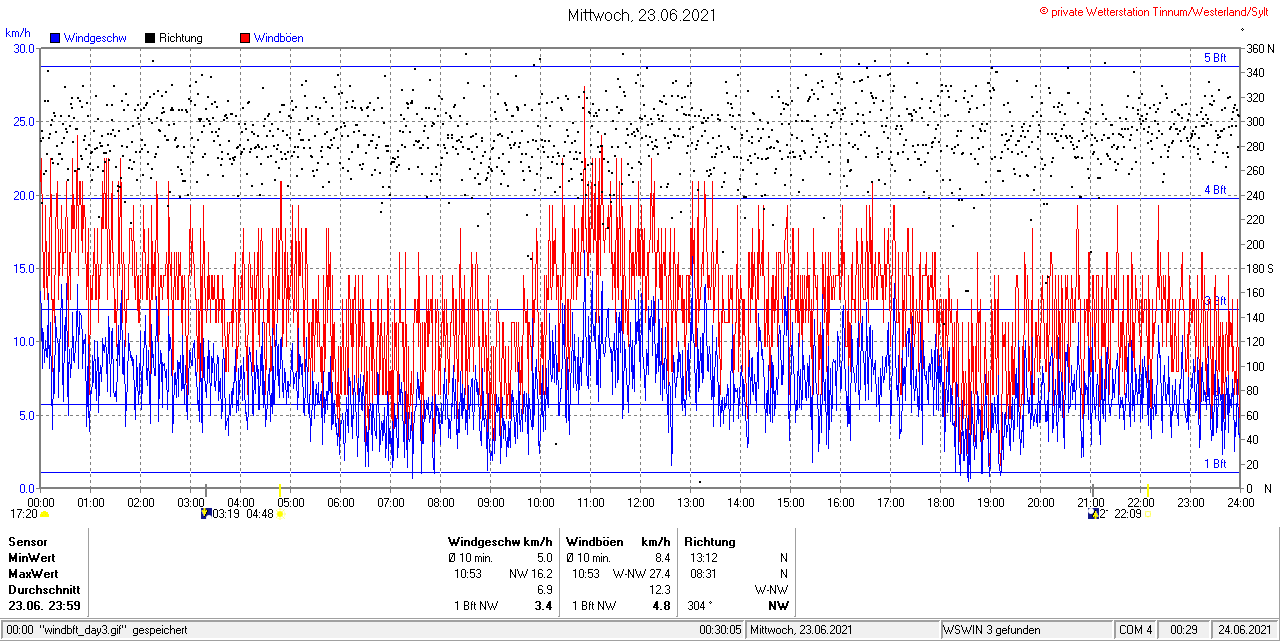Click the 00:29 status bar field

click(x=1184, y=630)
